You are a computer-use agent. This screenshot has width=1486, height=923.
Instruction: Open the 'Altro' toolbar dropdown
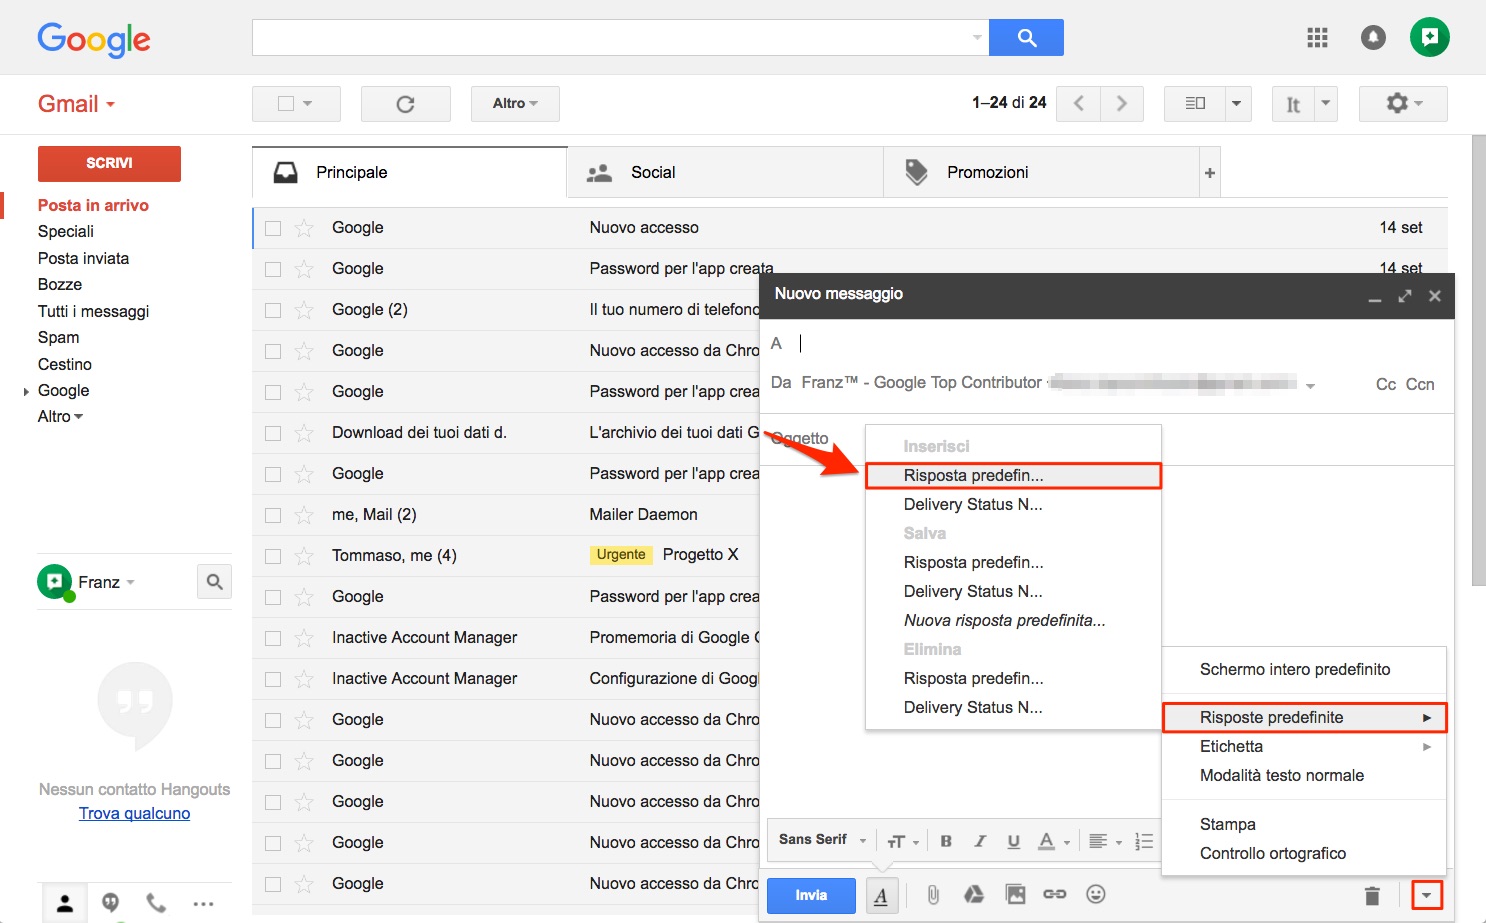pyautogui.click(x=515, y=104)
